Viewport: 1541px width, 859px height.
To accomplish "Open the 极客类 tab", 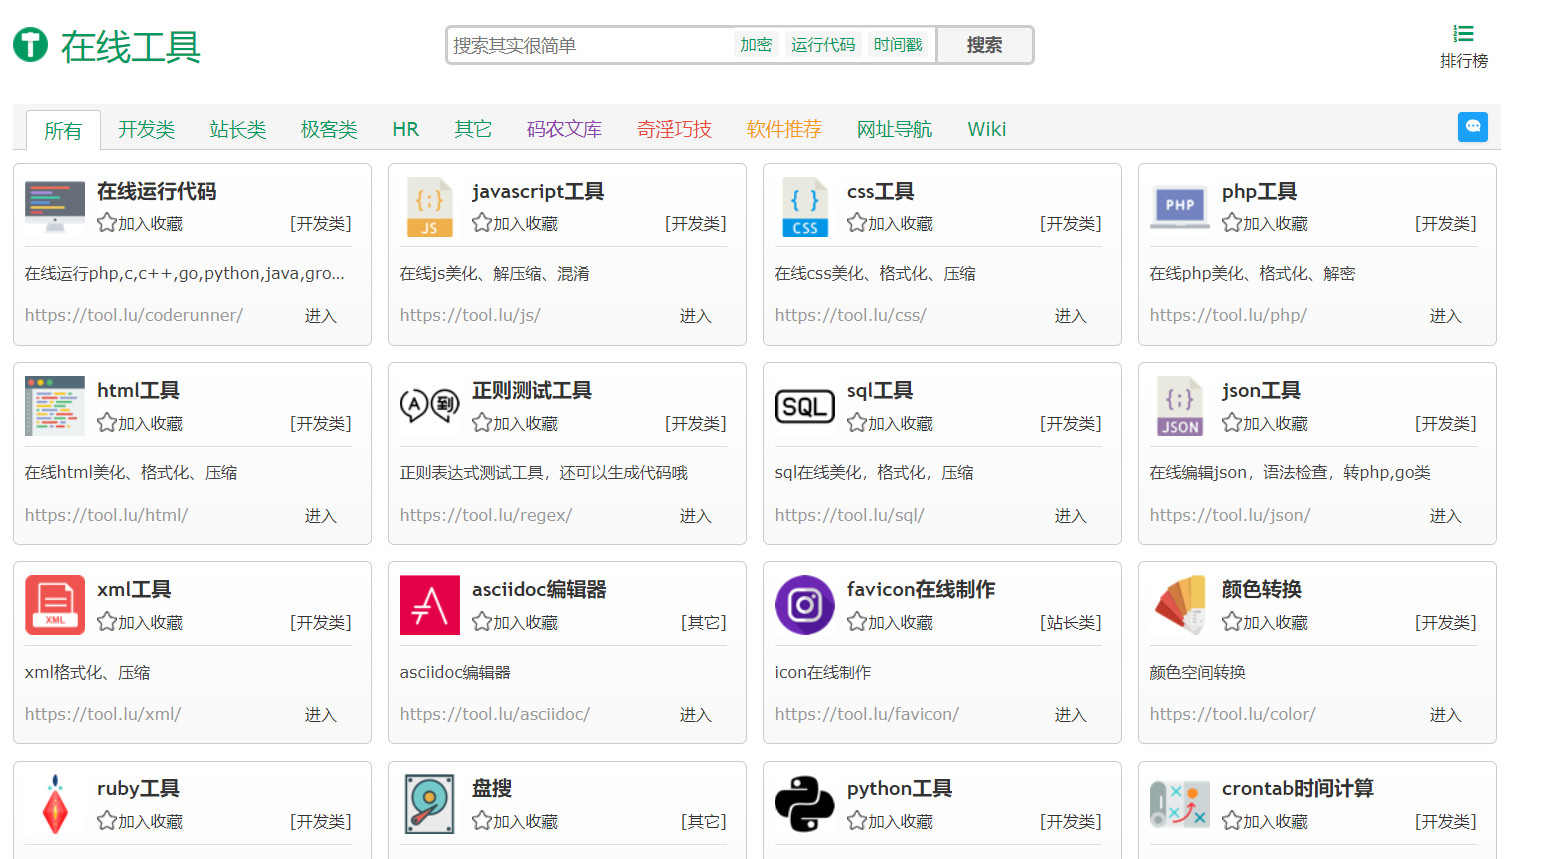I will [x=329, y=129].
